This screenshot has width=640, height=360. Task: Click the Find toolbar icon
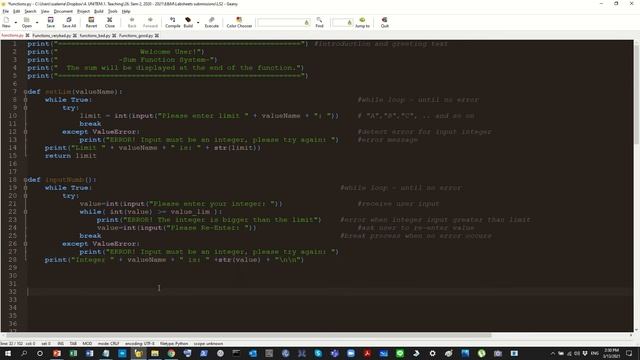coord(319,22)
